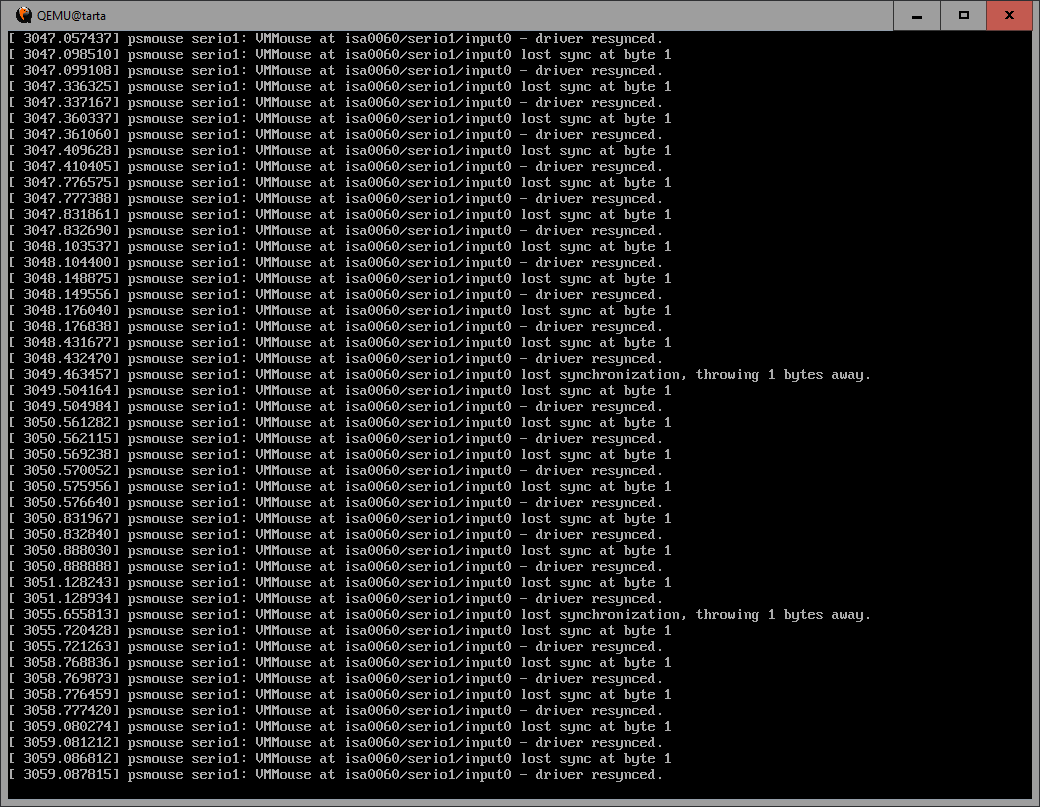This screenshot has height=807, width=1040.
Task: Click the log line timestamped 3050.888888
Action: [335, 567]
